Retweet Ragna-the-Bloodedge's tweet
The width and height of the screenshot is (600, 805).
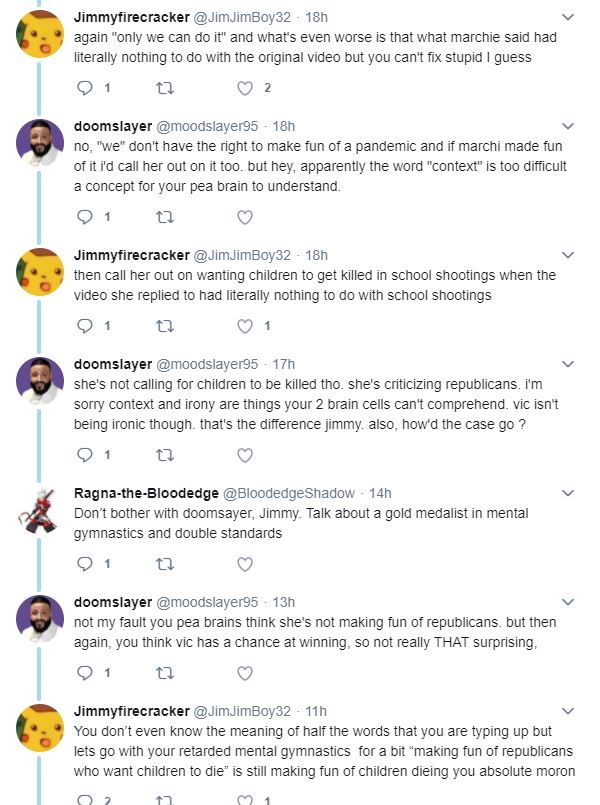tap(165, 564)
